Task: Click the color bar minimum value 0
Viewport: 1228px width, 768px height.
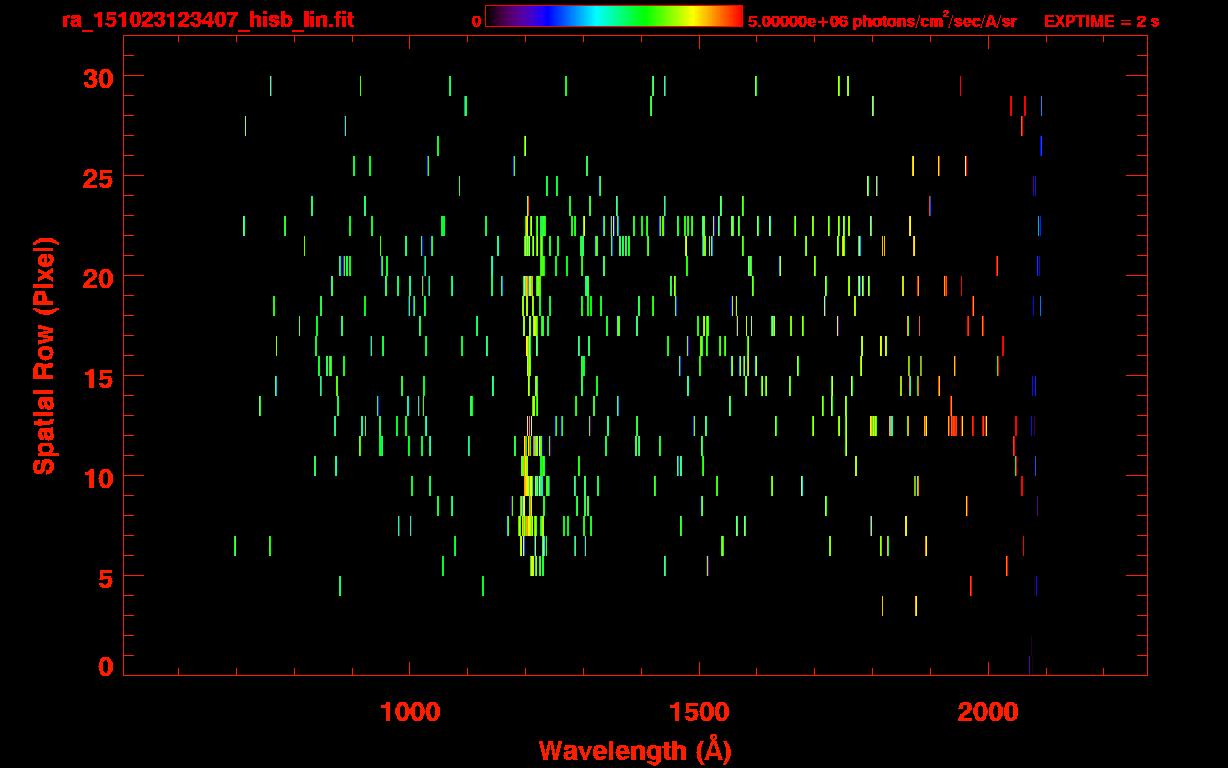Action: [x=476, y=21]
